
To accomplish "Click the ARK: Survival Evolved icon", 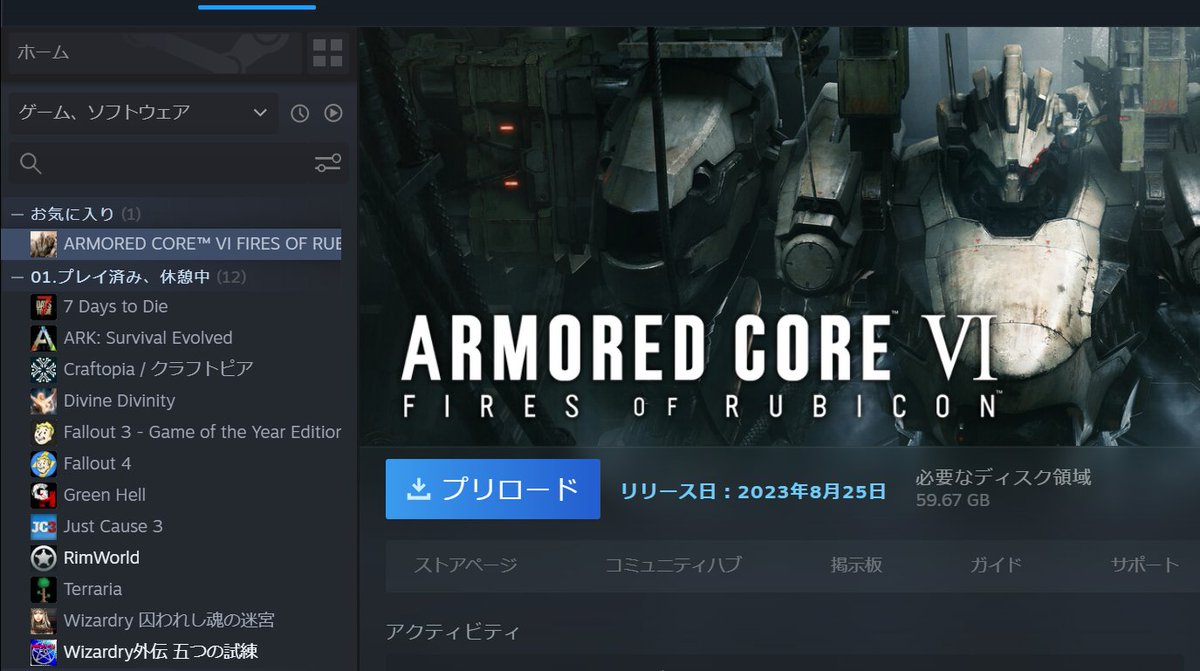I will (44, 338).
